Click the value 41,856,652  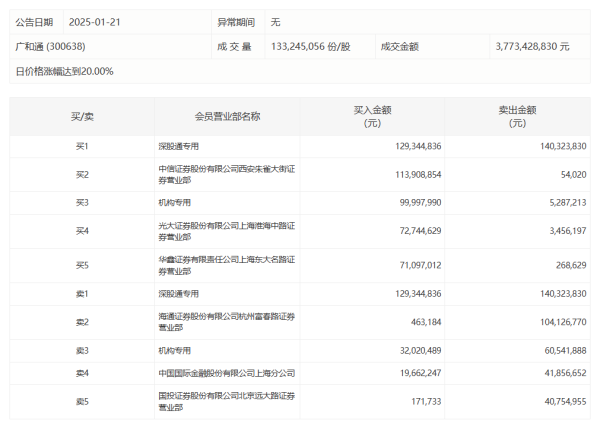tap(566, 373)
